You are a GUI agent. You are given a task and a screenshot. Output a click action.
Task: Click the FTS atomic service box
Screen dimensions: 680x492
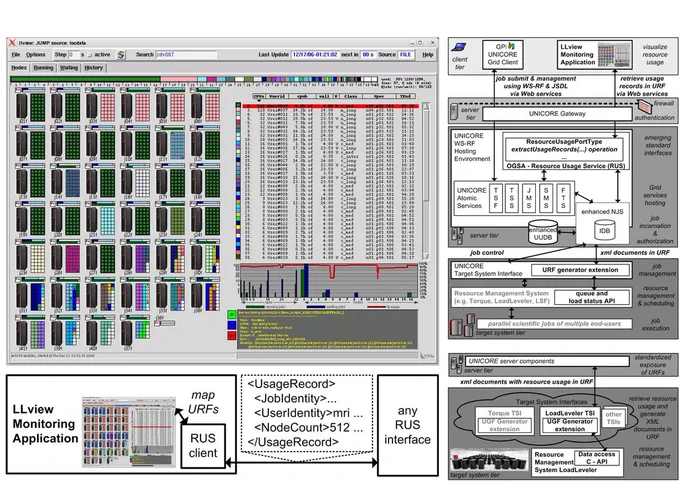tap(563, 198)
